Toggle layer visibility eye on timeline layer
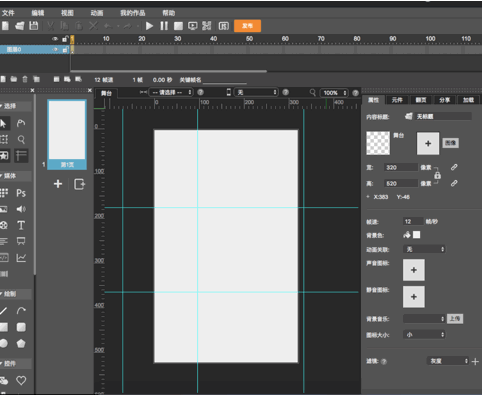This screenshot has width=483, height=397. coord(55,50)
